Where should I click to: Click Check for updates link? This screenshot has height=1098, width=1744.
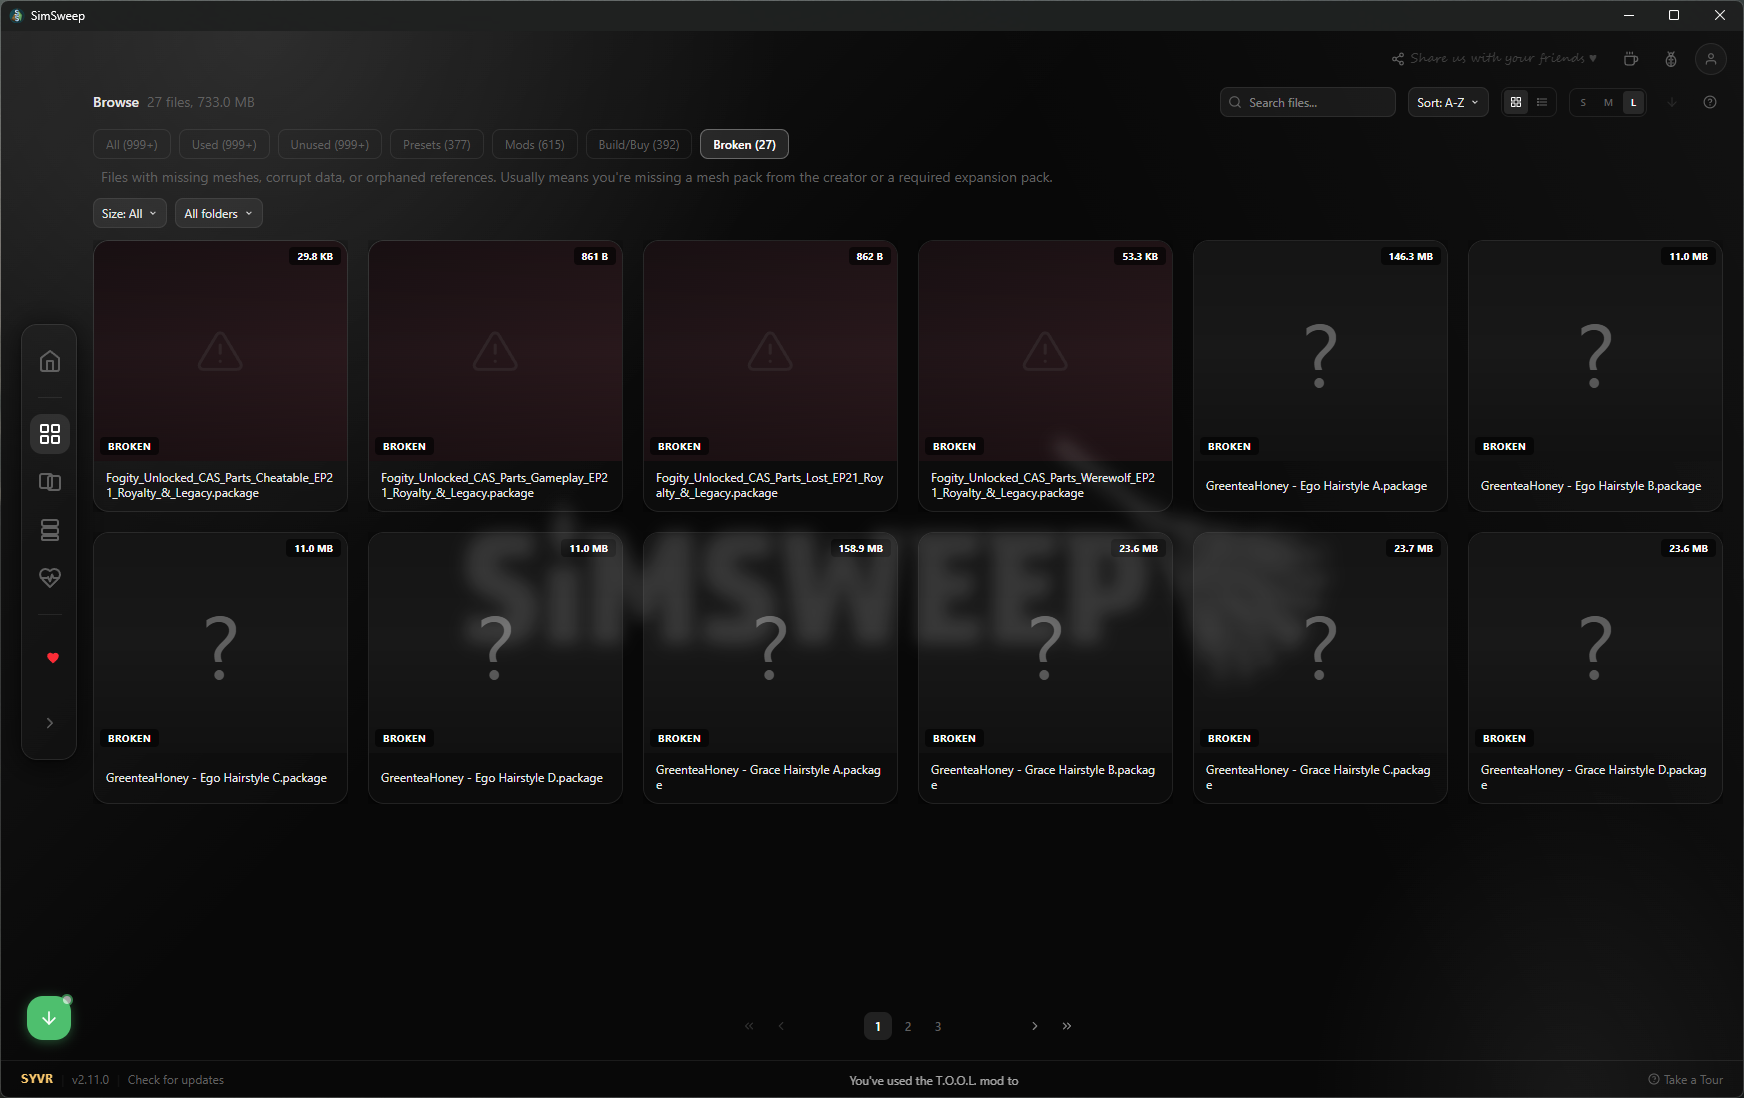point(176,1080)
